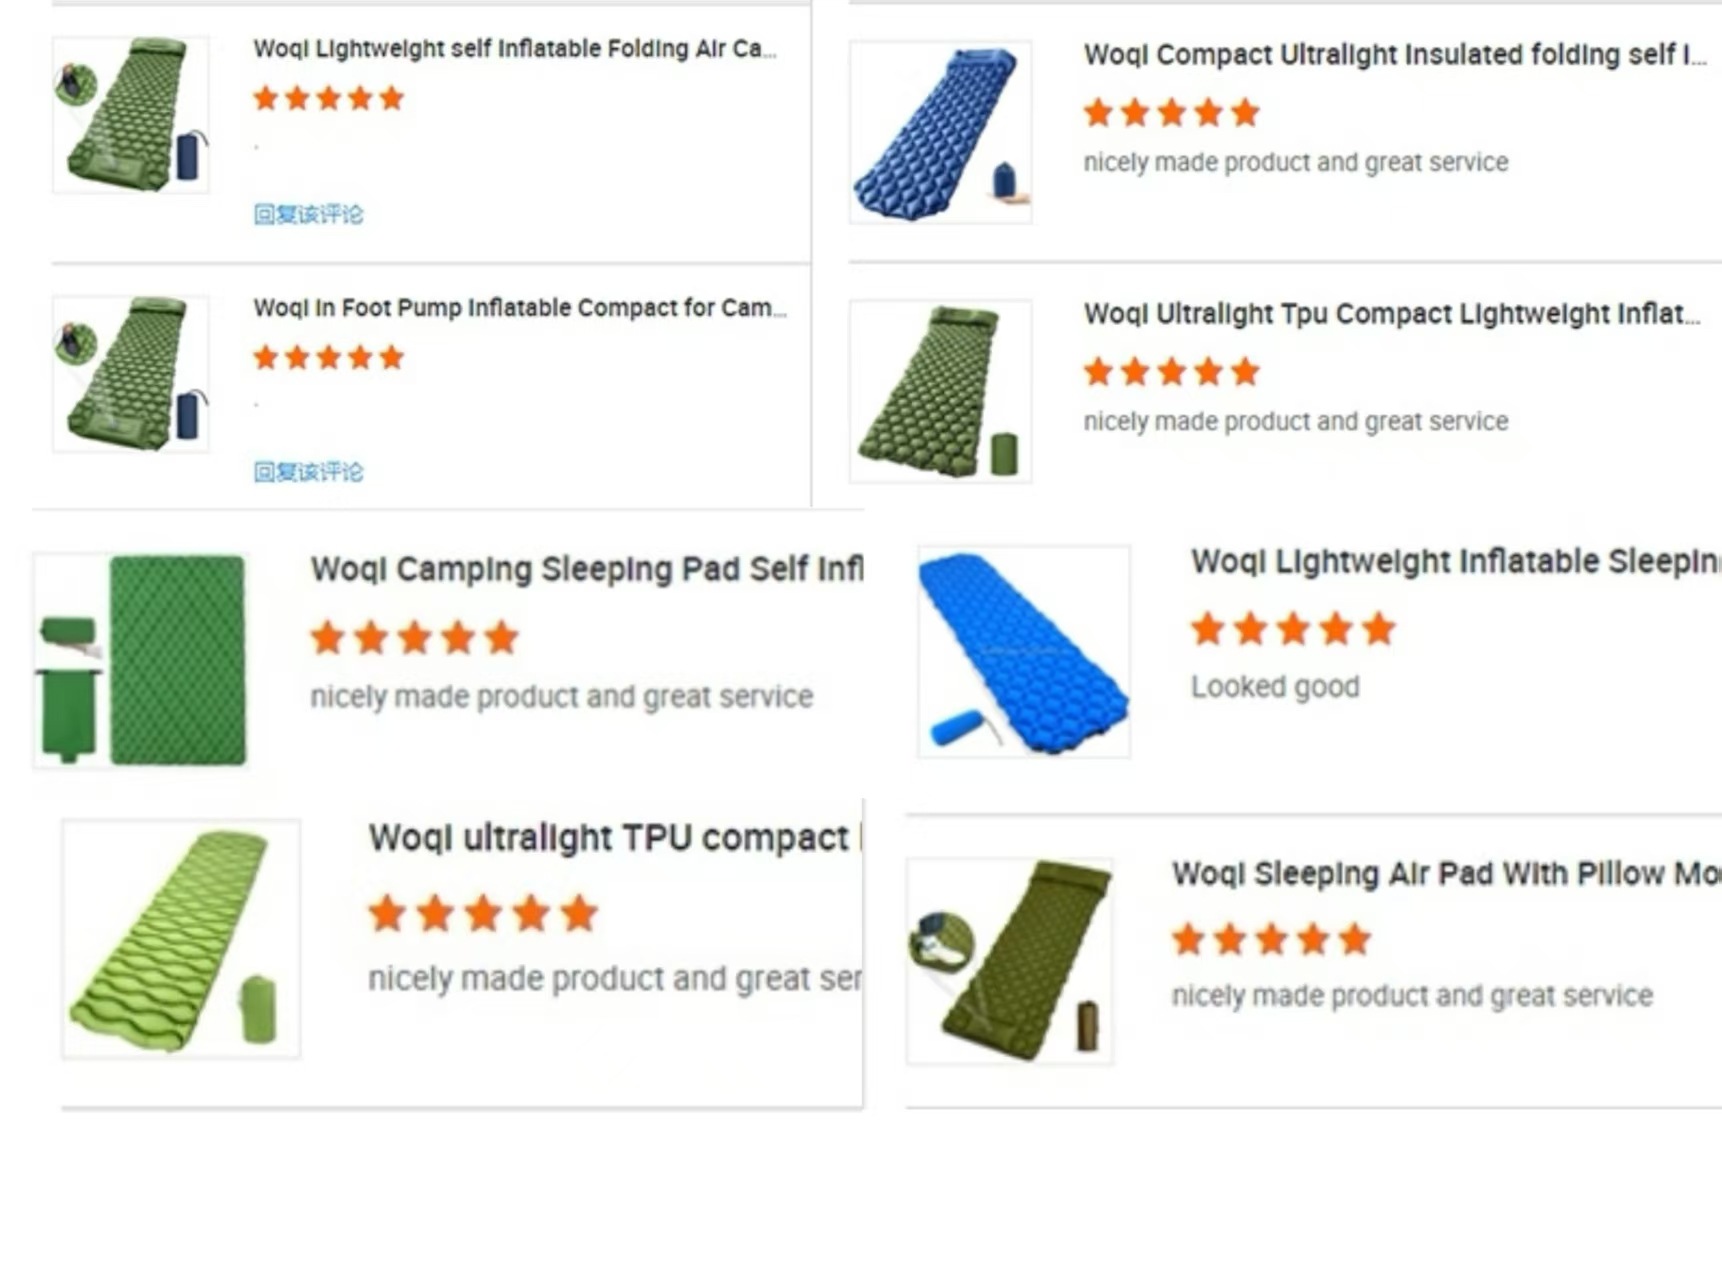Select the olive Sleeping Air Pad With Pillow image
The height and width of the screenshot is (1279, 1722).
pyautogui.click(x=1010, y=961)
